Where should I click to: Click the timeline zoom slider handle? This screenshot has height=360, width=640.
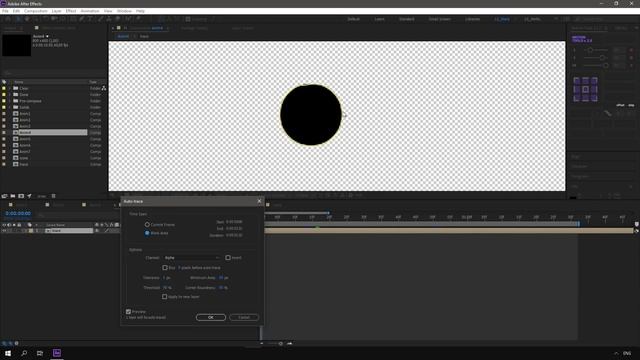[280, 344]
